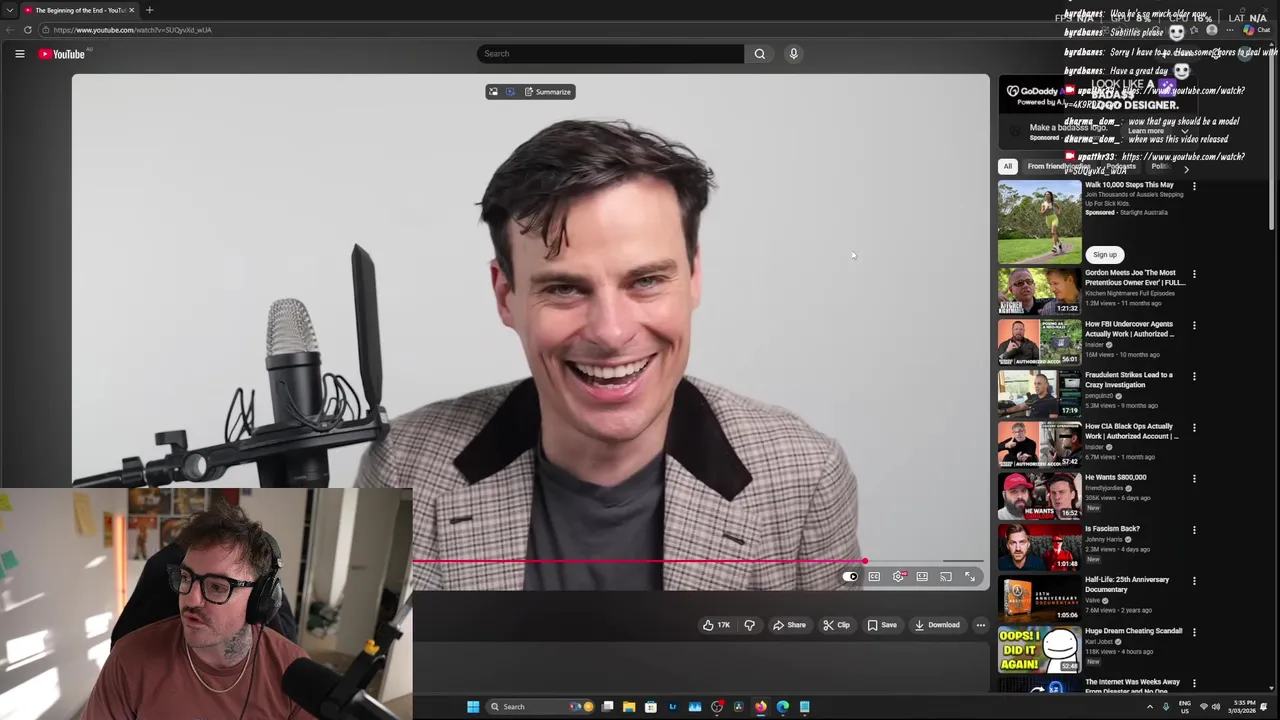Image resolution: width=1280 pixels, height=720 pixels.
Task: Open 'Is Fascism Back?' video title
Action: (1112, 529)
